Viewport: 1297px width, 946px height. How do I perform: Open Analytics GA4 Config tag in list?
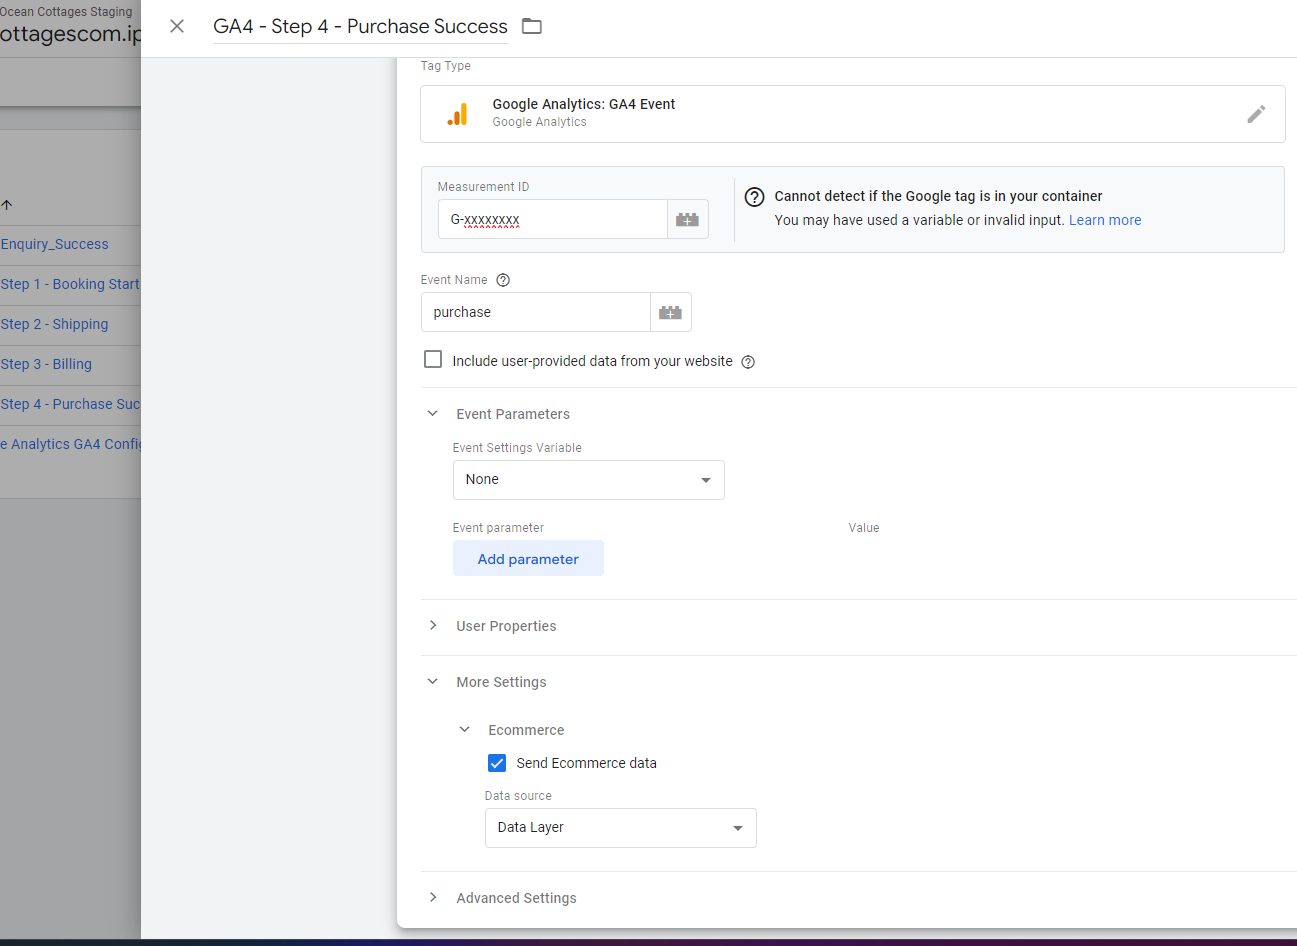(70, 444)
